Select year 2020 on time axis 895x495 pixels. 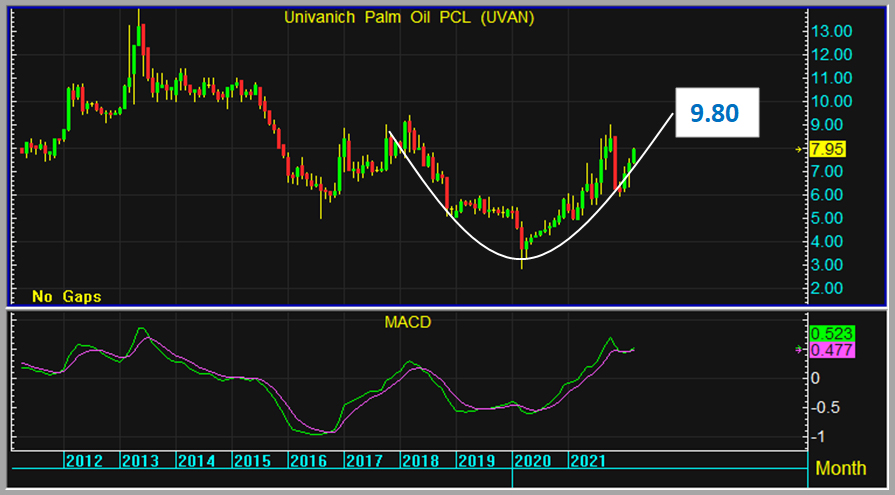pyautogui.click(x=532, y=461)
